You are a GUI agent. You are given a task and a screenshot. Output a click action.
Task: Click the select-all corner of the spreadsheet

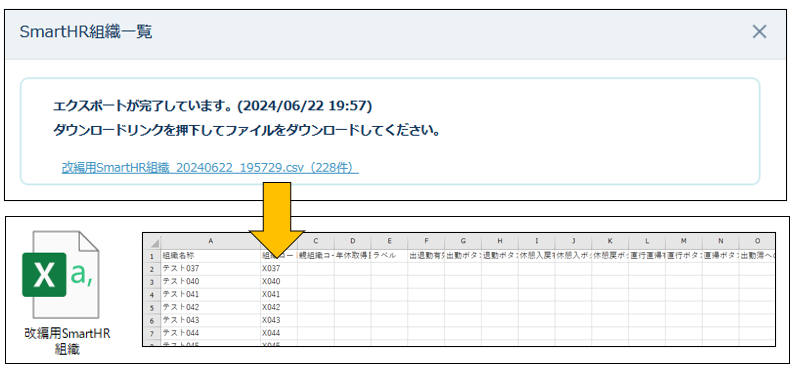tap(152, 242)
